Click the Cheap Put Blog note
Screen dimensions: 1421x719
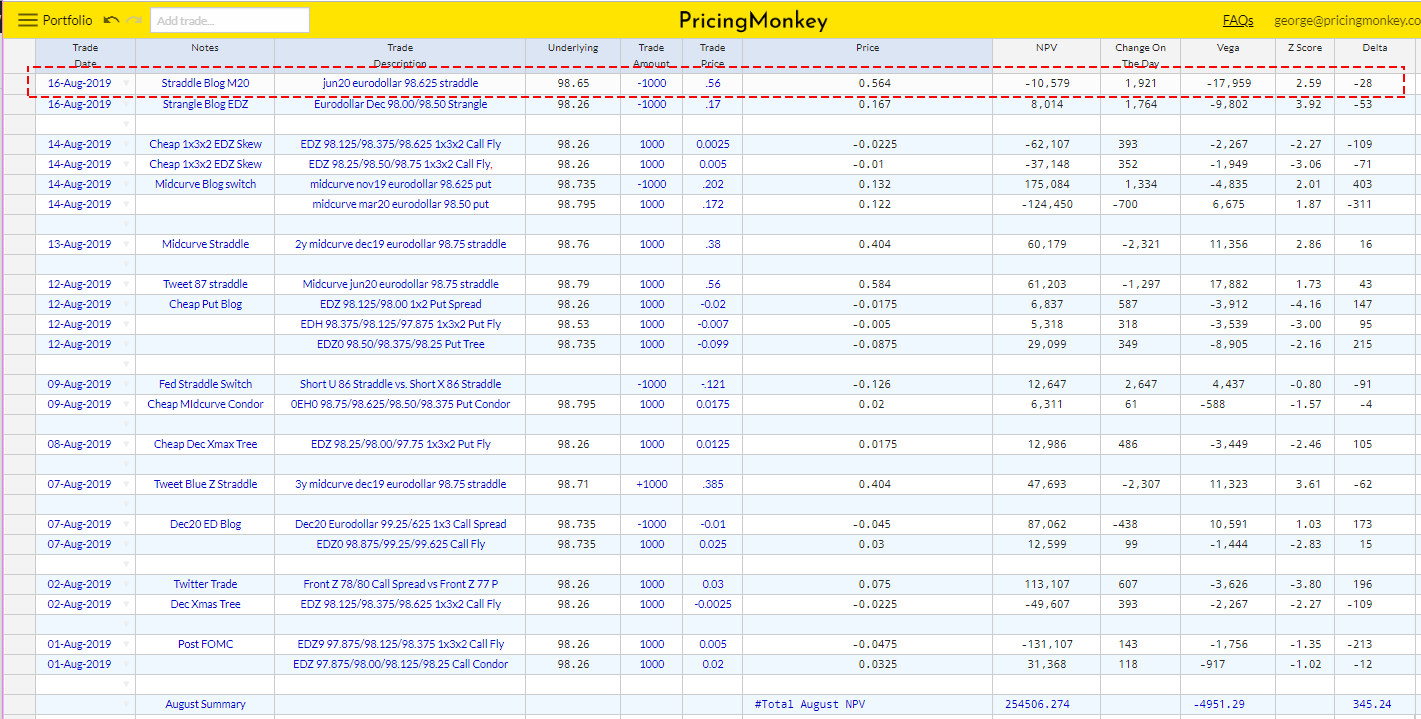click(205, 304)
